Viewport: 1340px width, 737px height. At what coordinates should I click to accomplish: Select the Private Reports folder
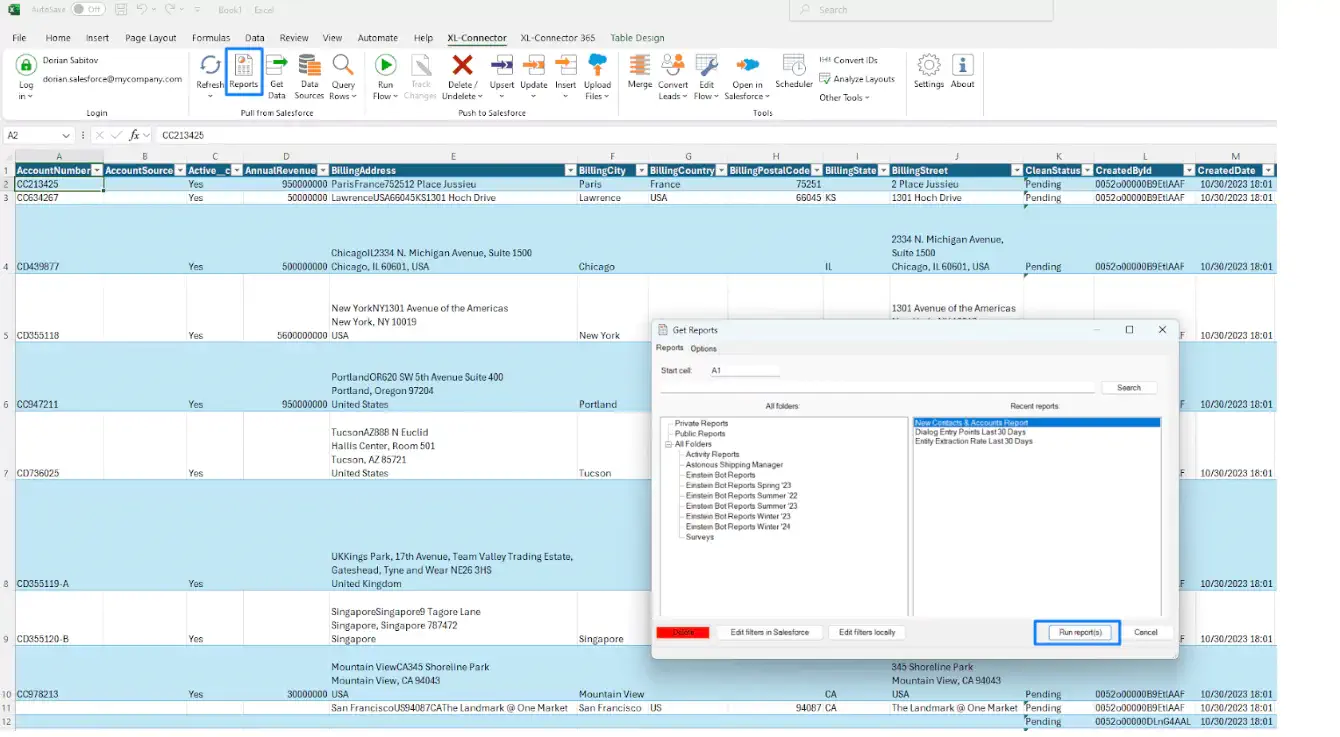[x=701, y=424]
